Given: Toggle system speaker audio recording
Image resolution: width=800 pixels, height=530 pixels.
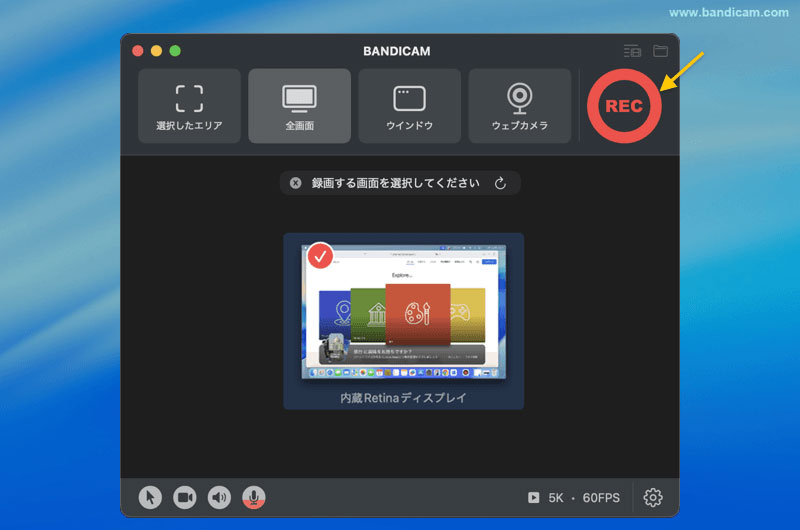Looking at the screenshot, I should click(219, 497).
